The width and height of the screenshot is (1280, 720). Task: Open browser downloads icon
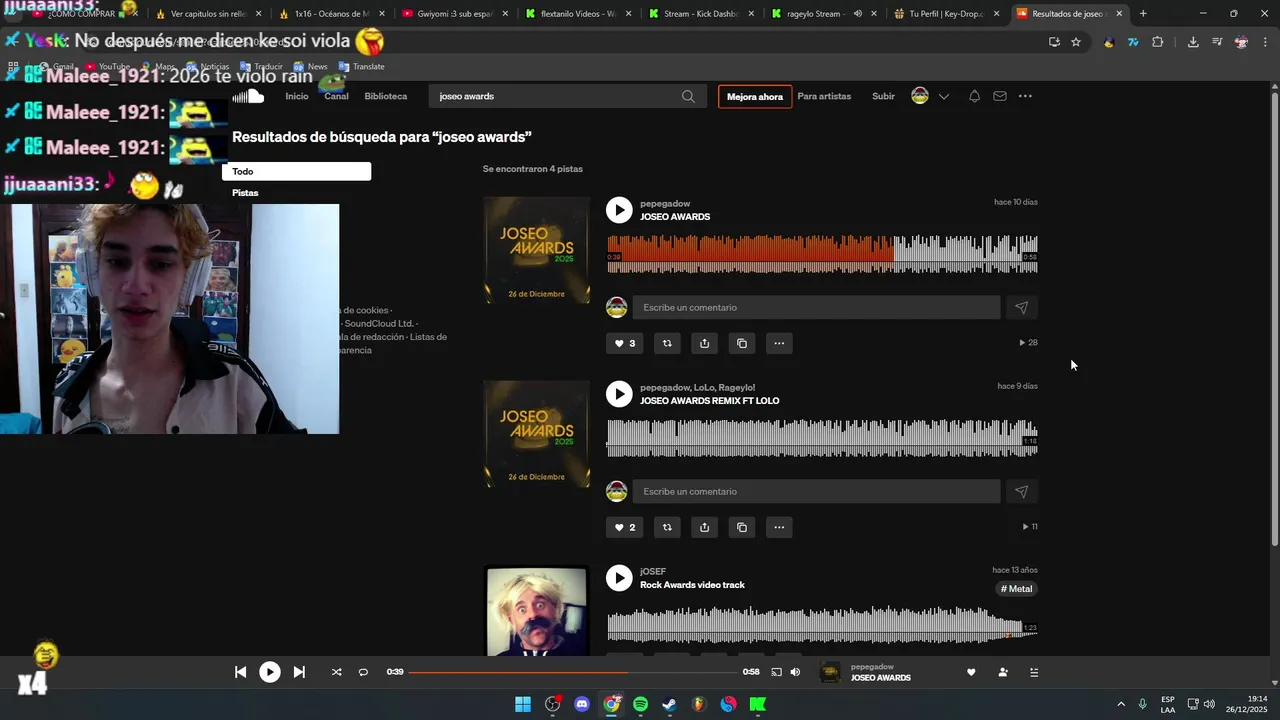coord(1193,42)
